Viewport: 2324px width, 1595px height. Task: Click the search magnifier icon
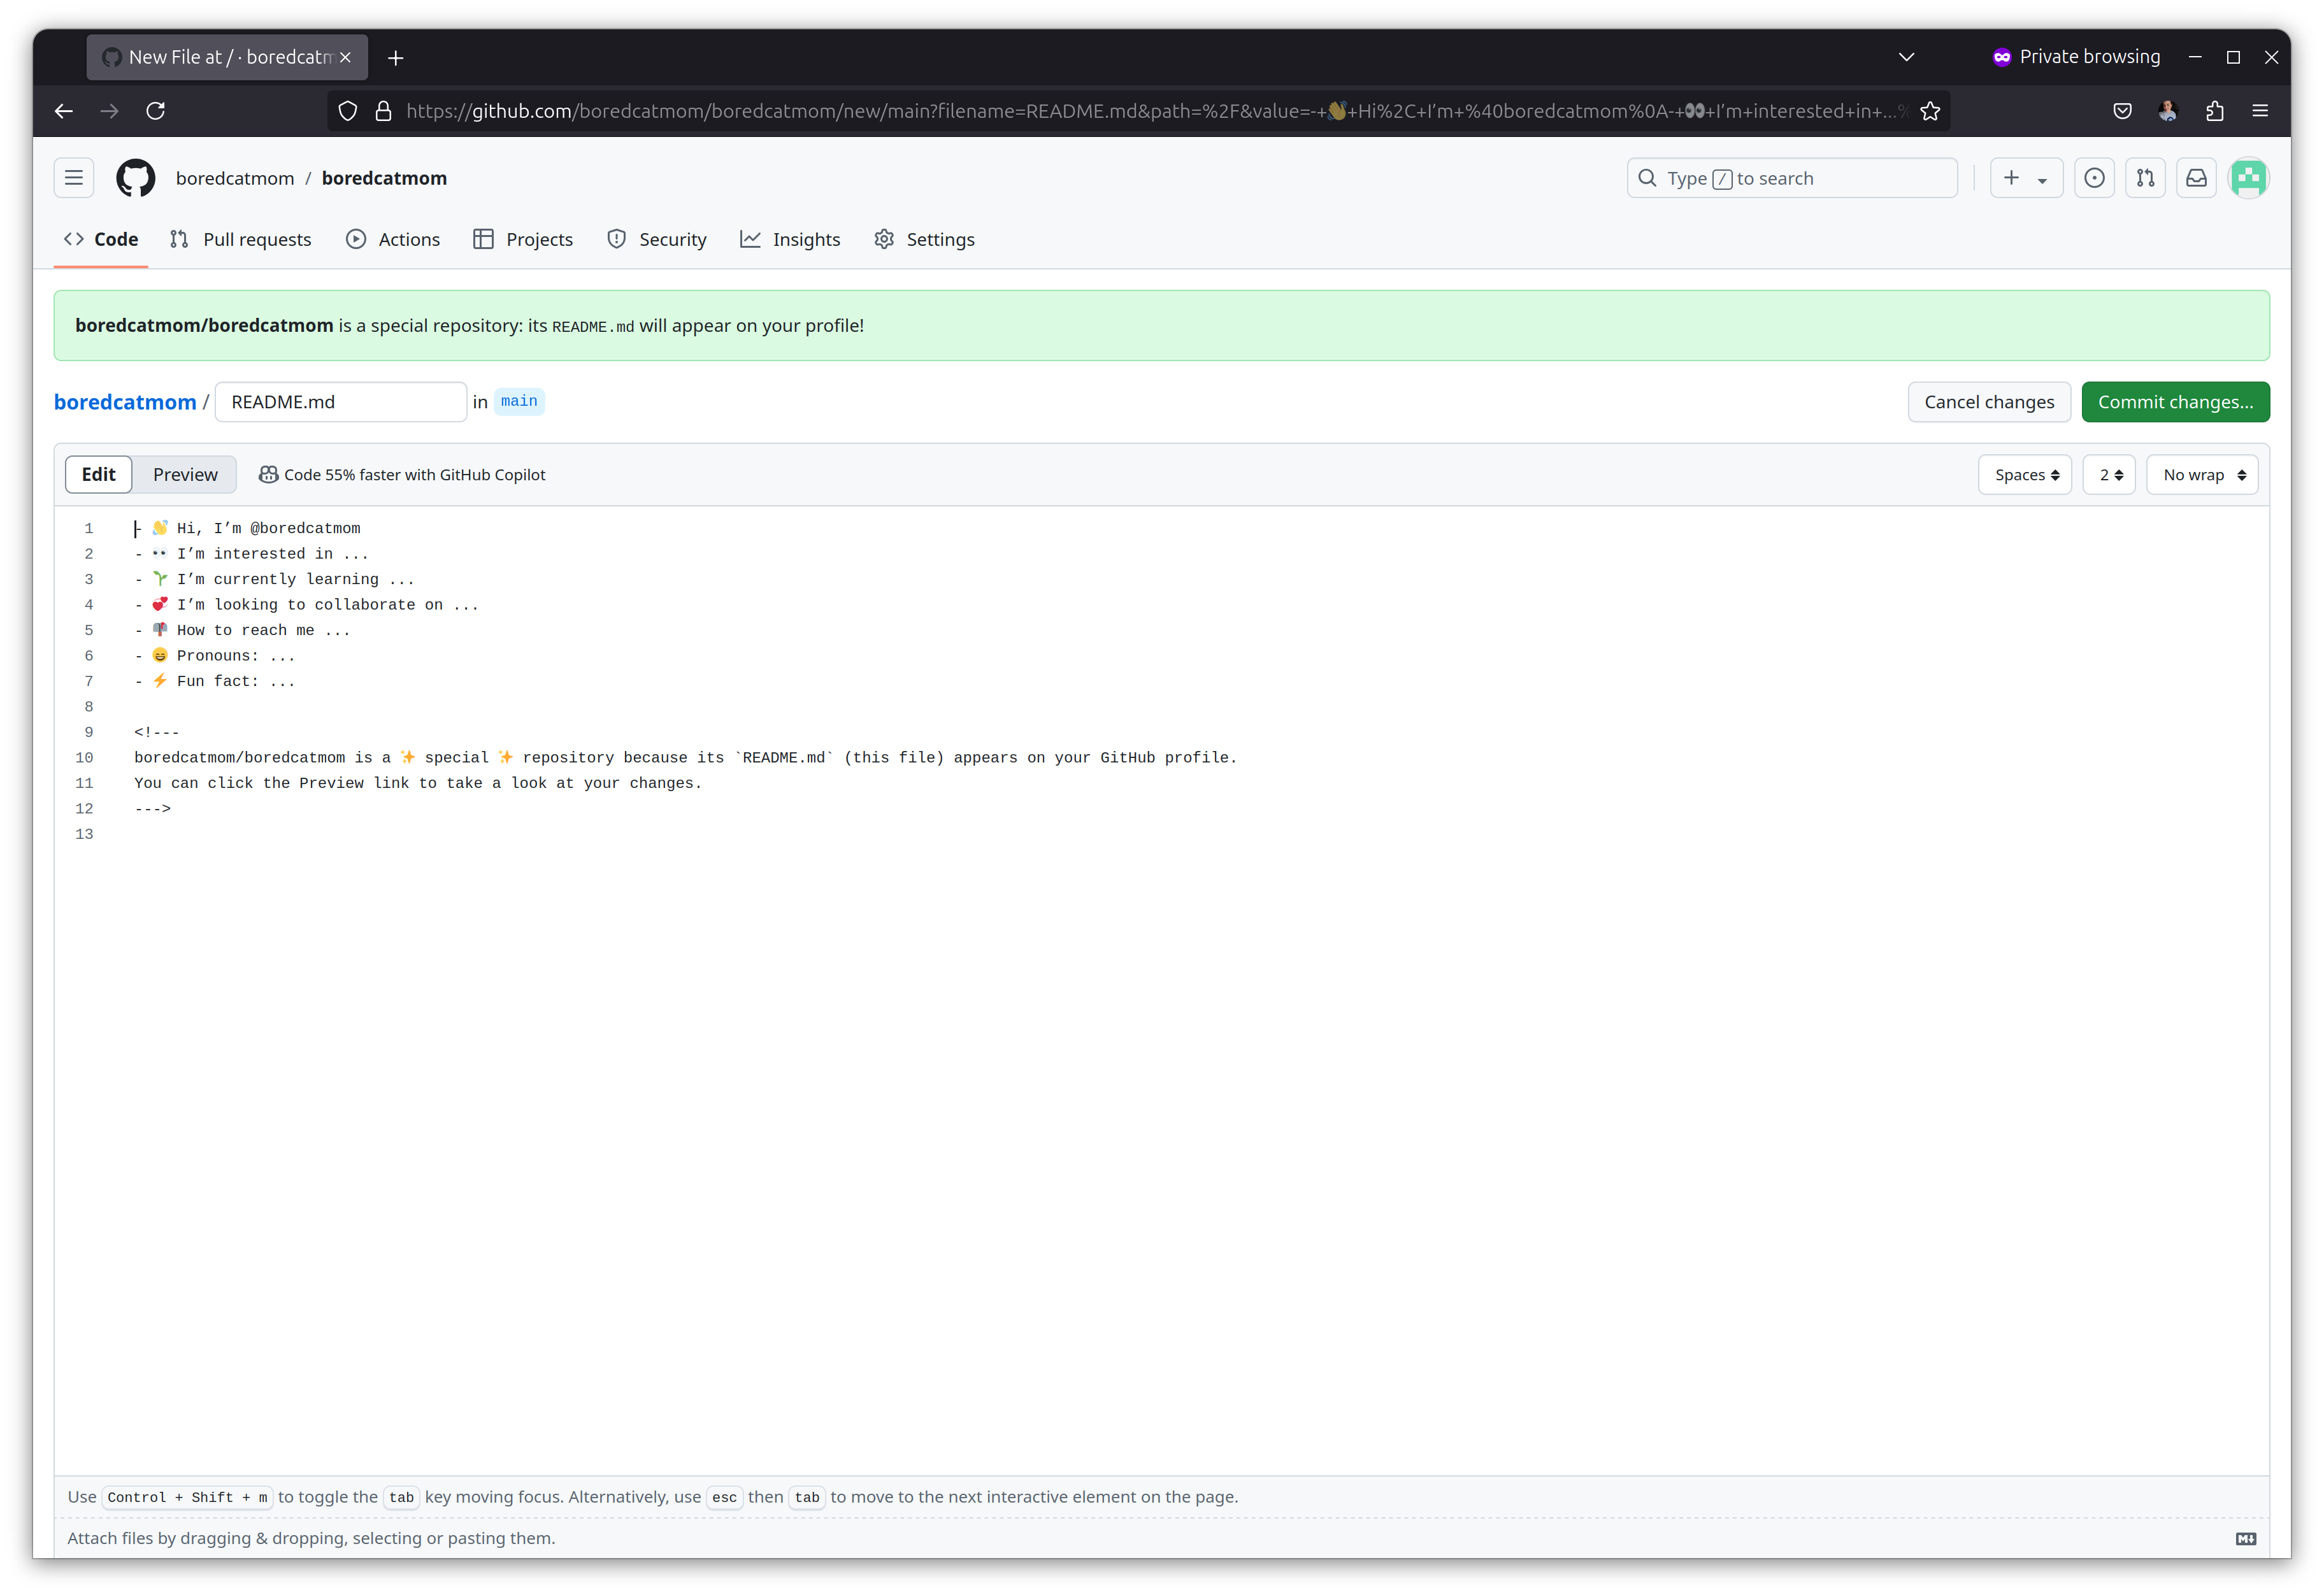[x=1647, y=178]
